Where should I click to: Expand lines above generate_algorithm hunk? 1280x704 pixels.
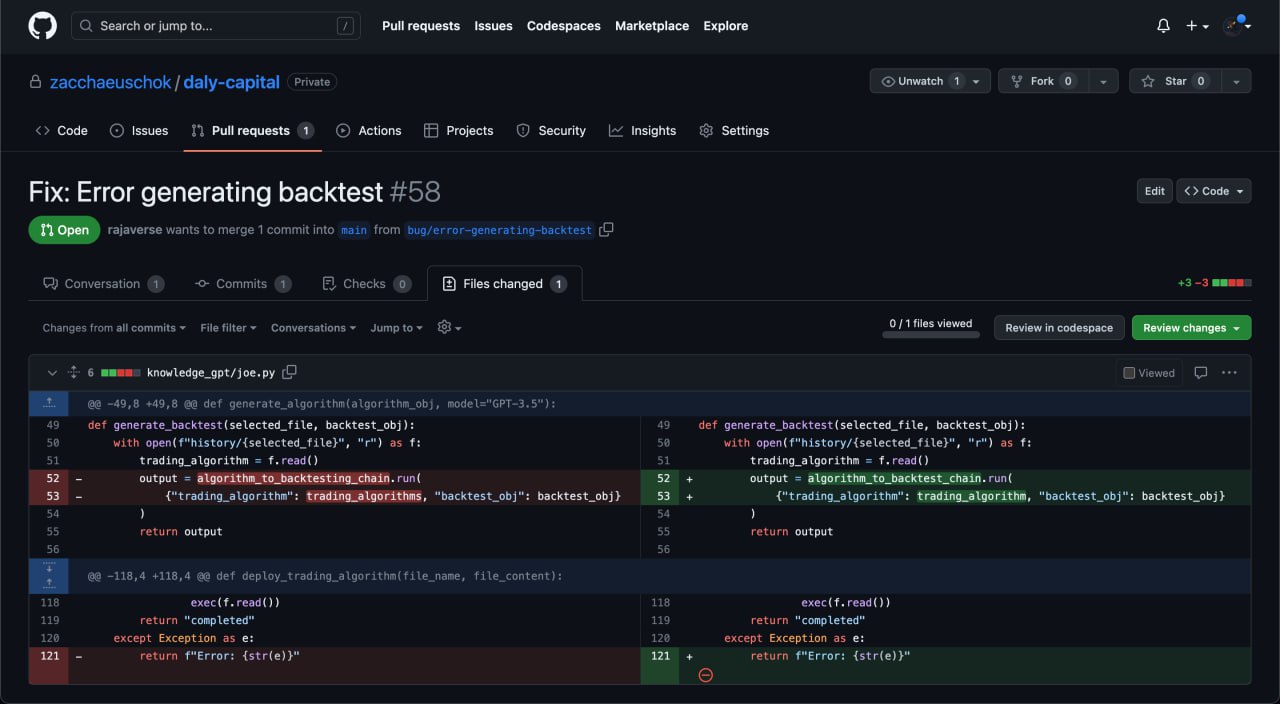point(49,404)
